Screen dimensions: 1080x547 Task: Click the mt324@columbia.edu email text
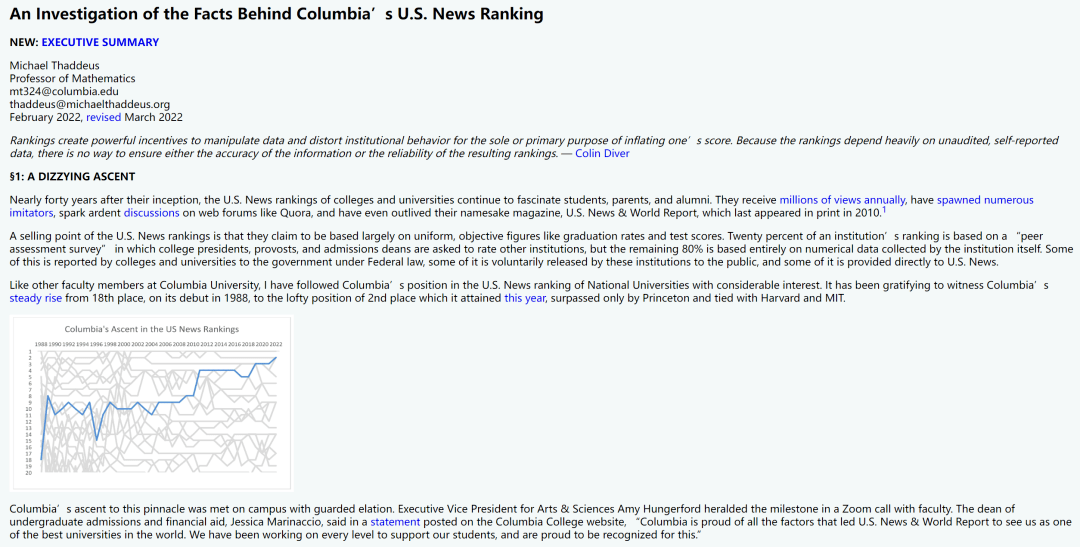tap(64, 92)
